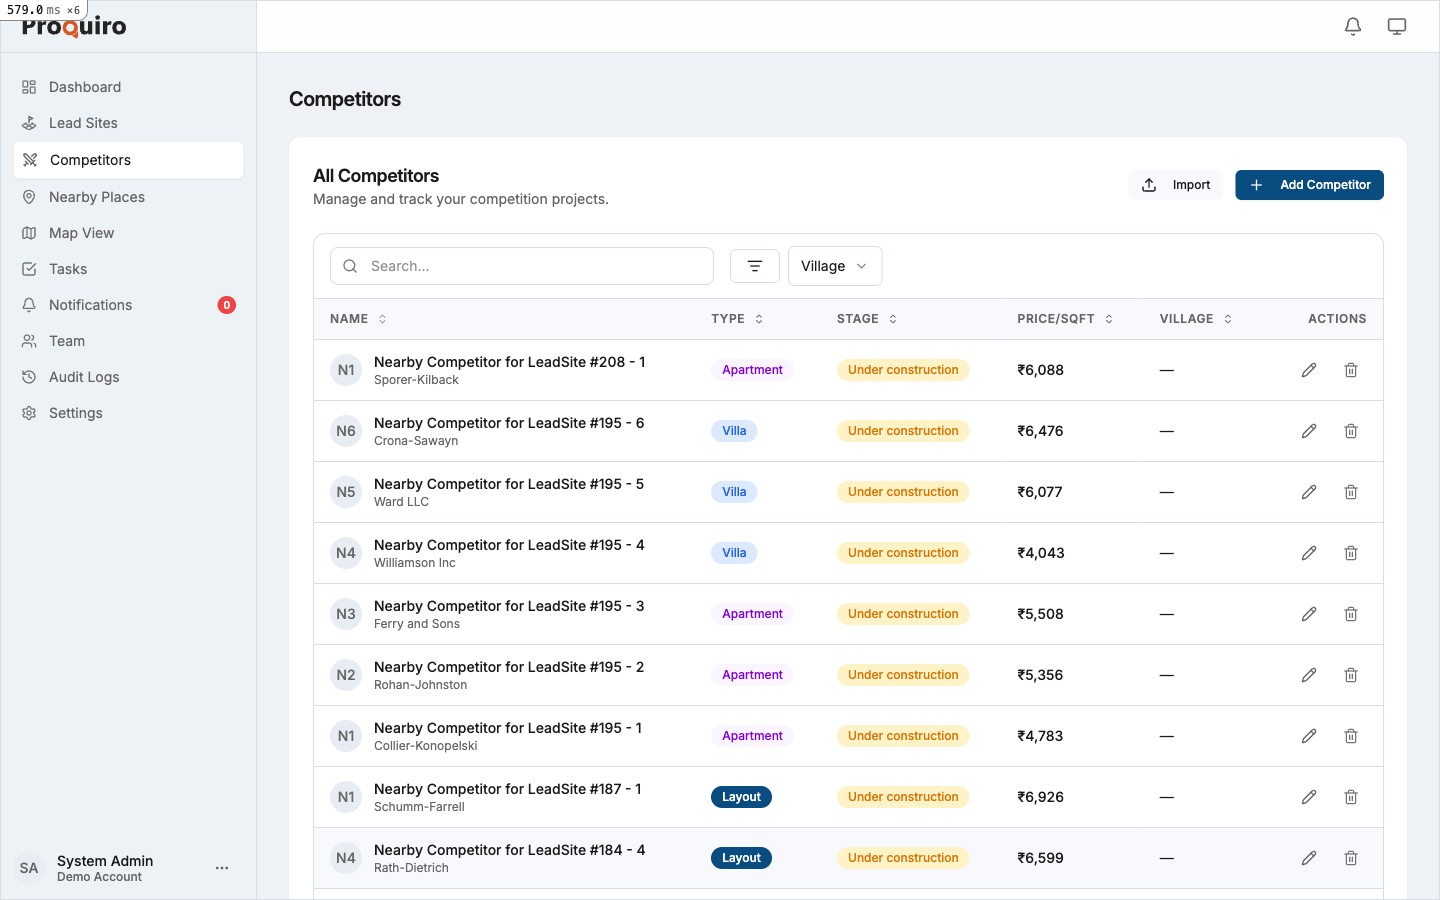
Task: Edit the Williamson Inc competitor entry
Action: point(1308,553)
